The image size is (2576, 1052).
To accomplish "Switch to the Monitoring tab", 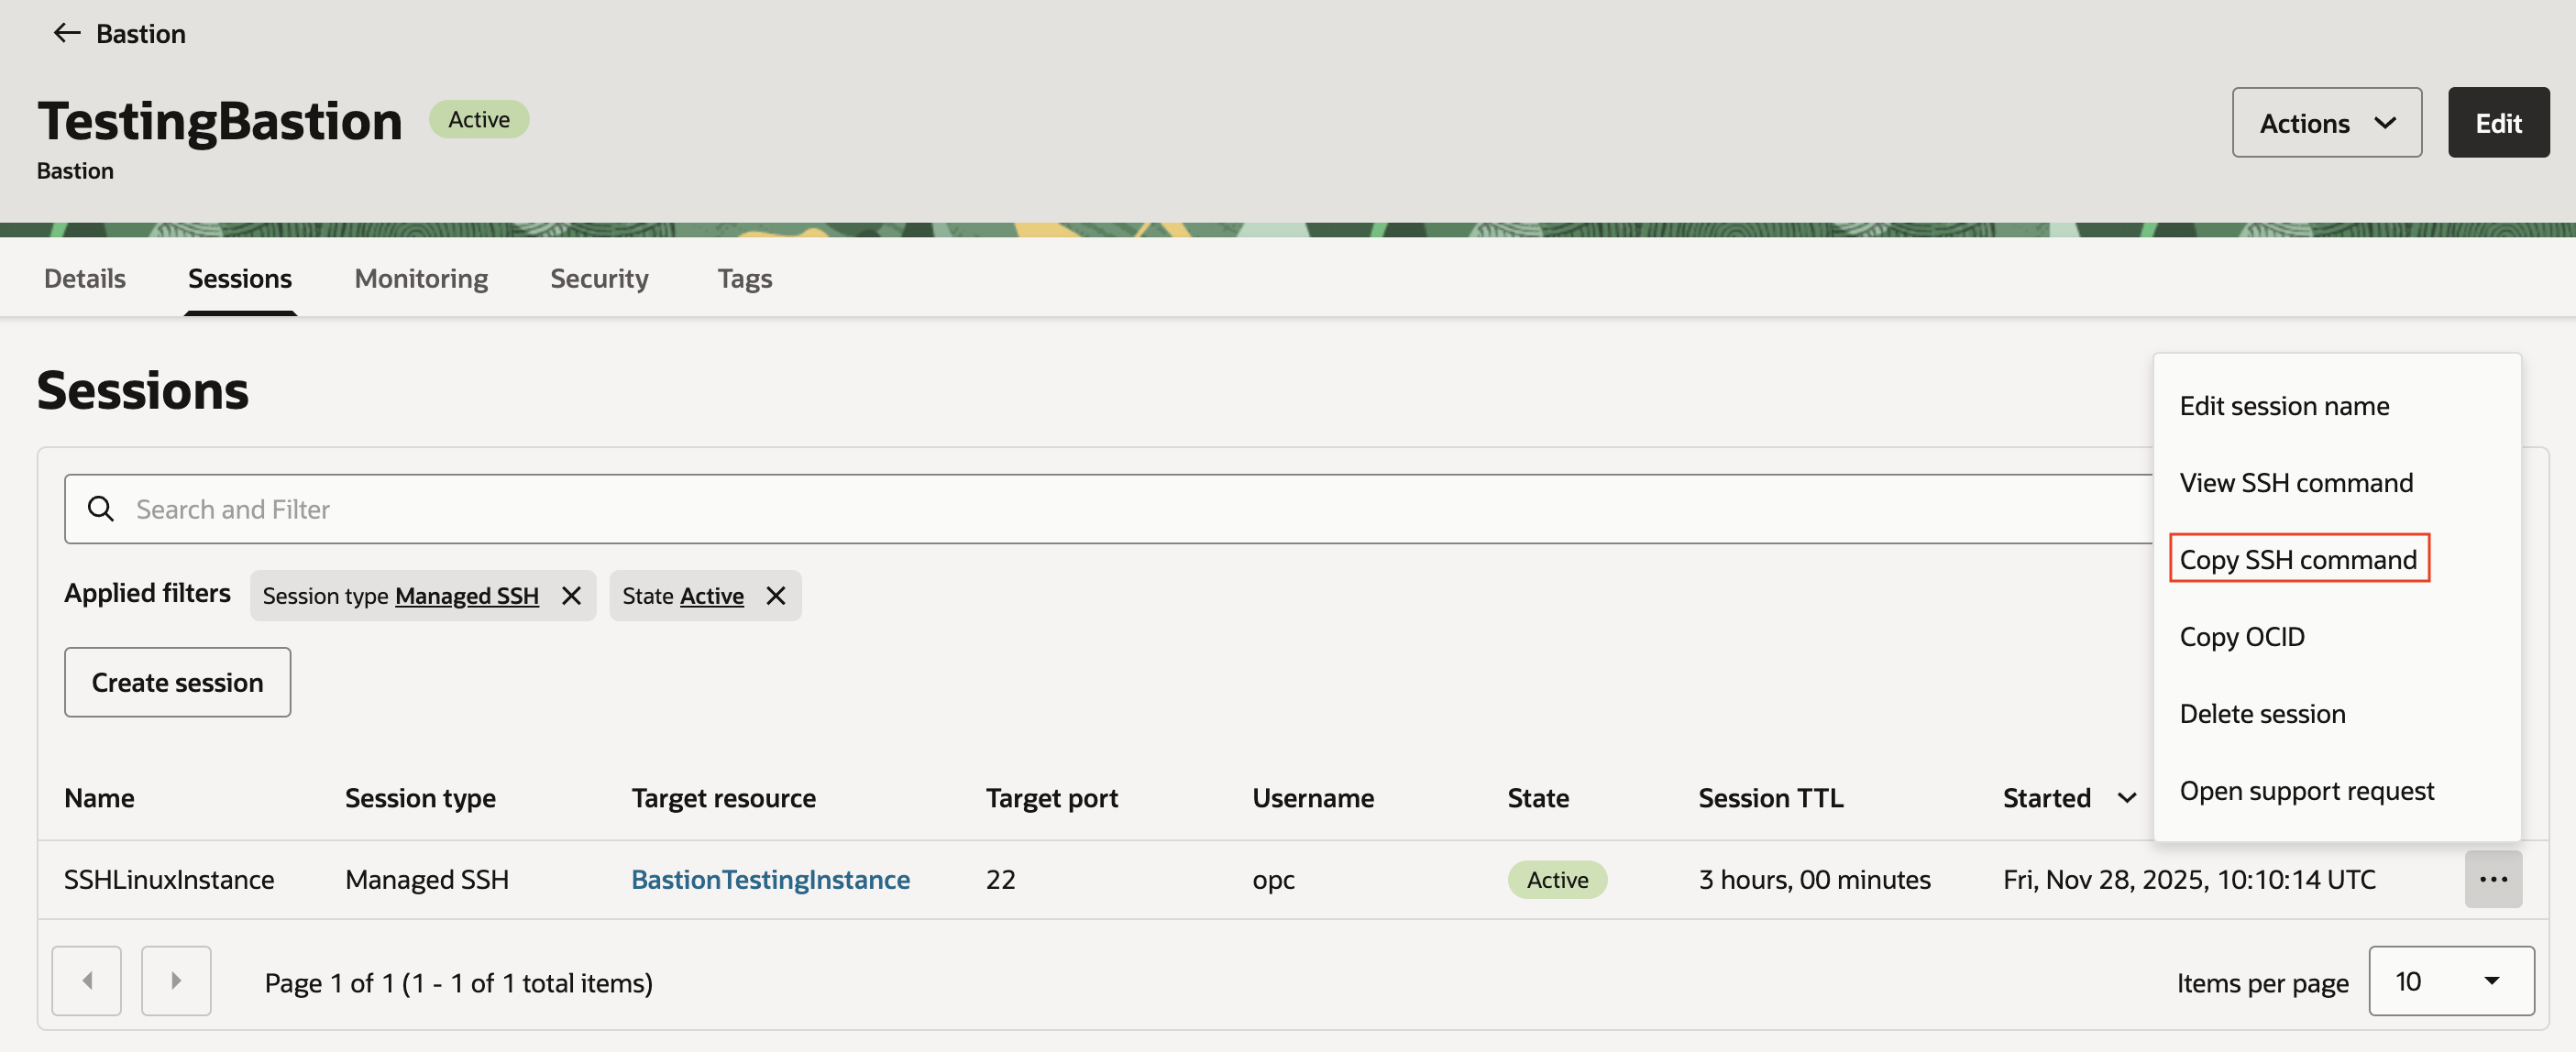I will 421,278.
